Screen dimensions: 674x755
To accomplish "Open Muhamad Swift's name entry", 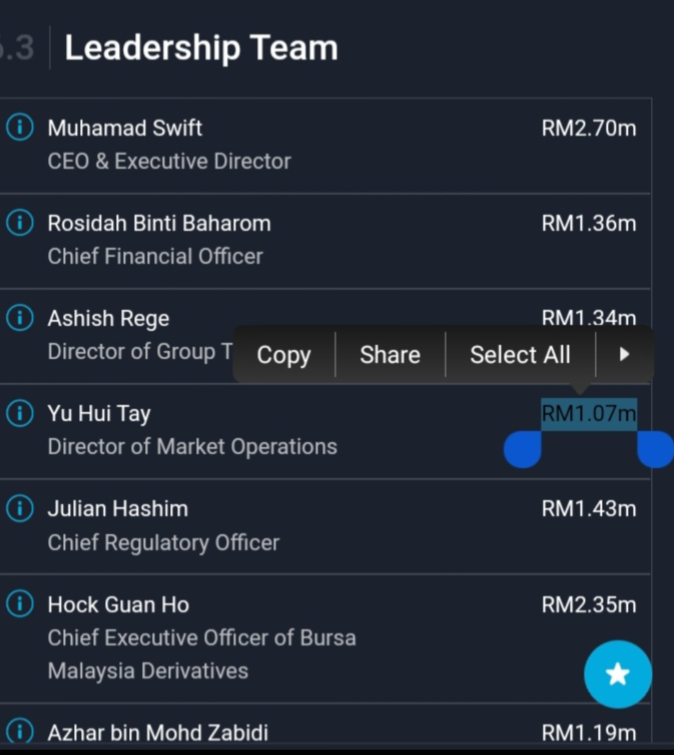I will 125,128.
